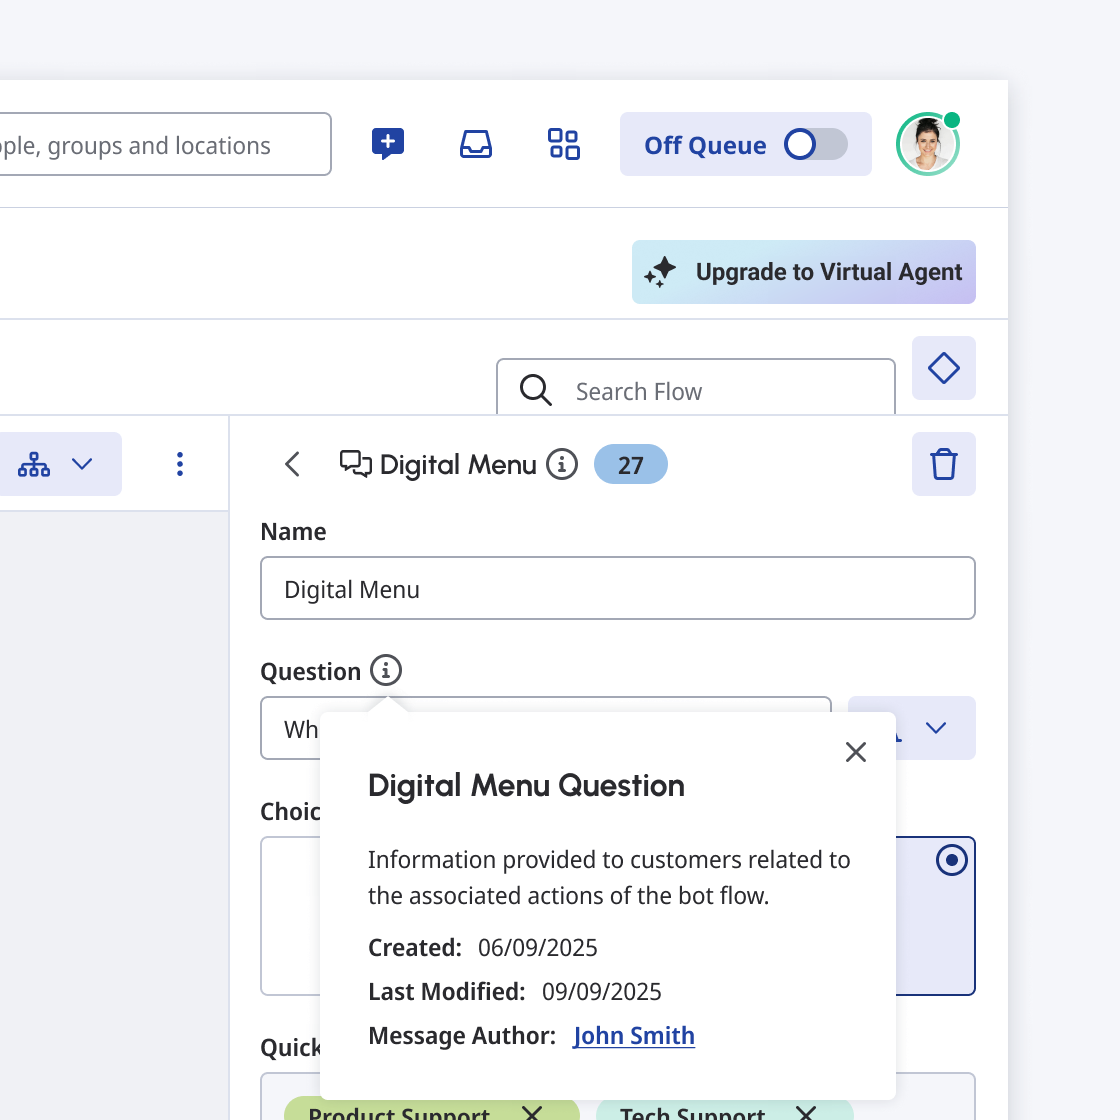
Task: Click the diamond icon beside Search Flow
Action: tap(943, 368)
